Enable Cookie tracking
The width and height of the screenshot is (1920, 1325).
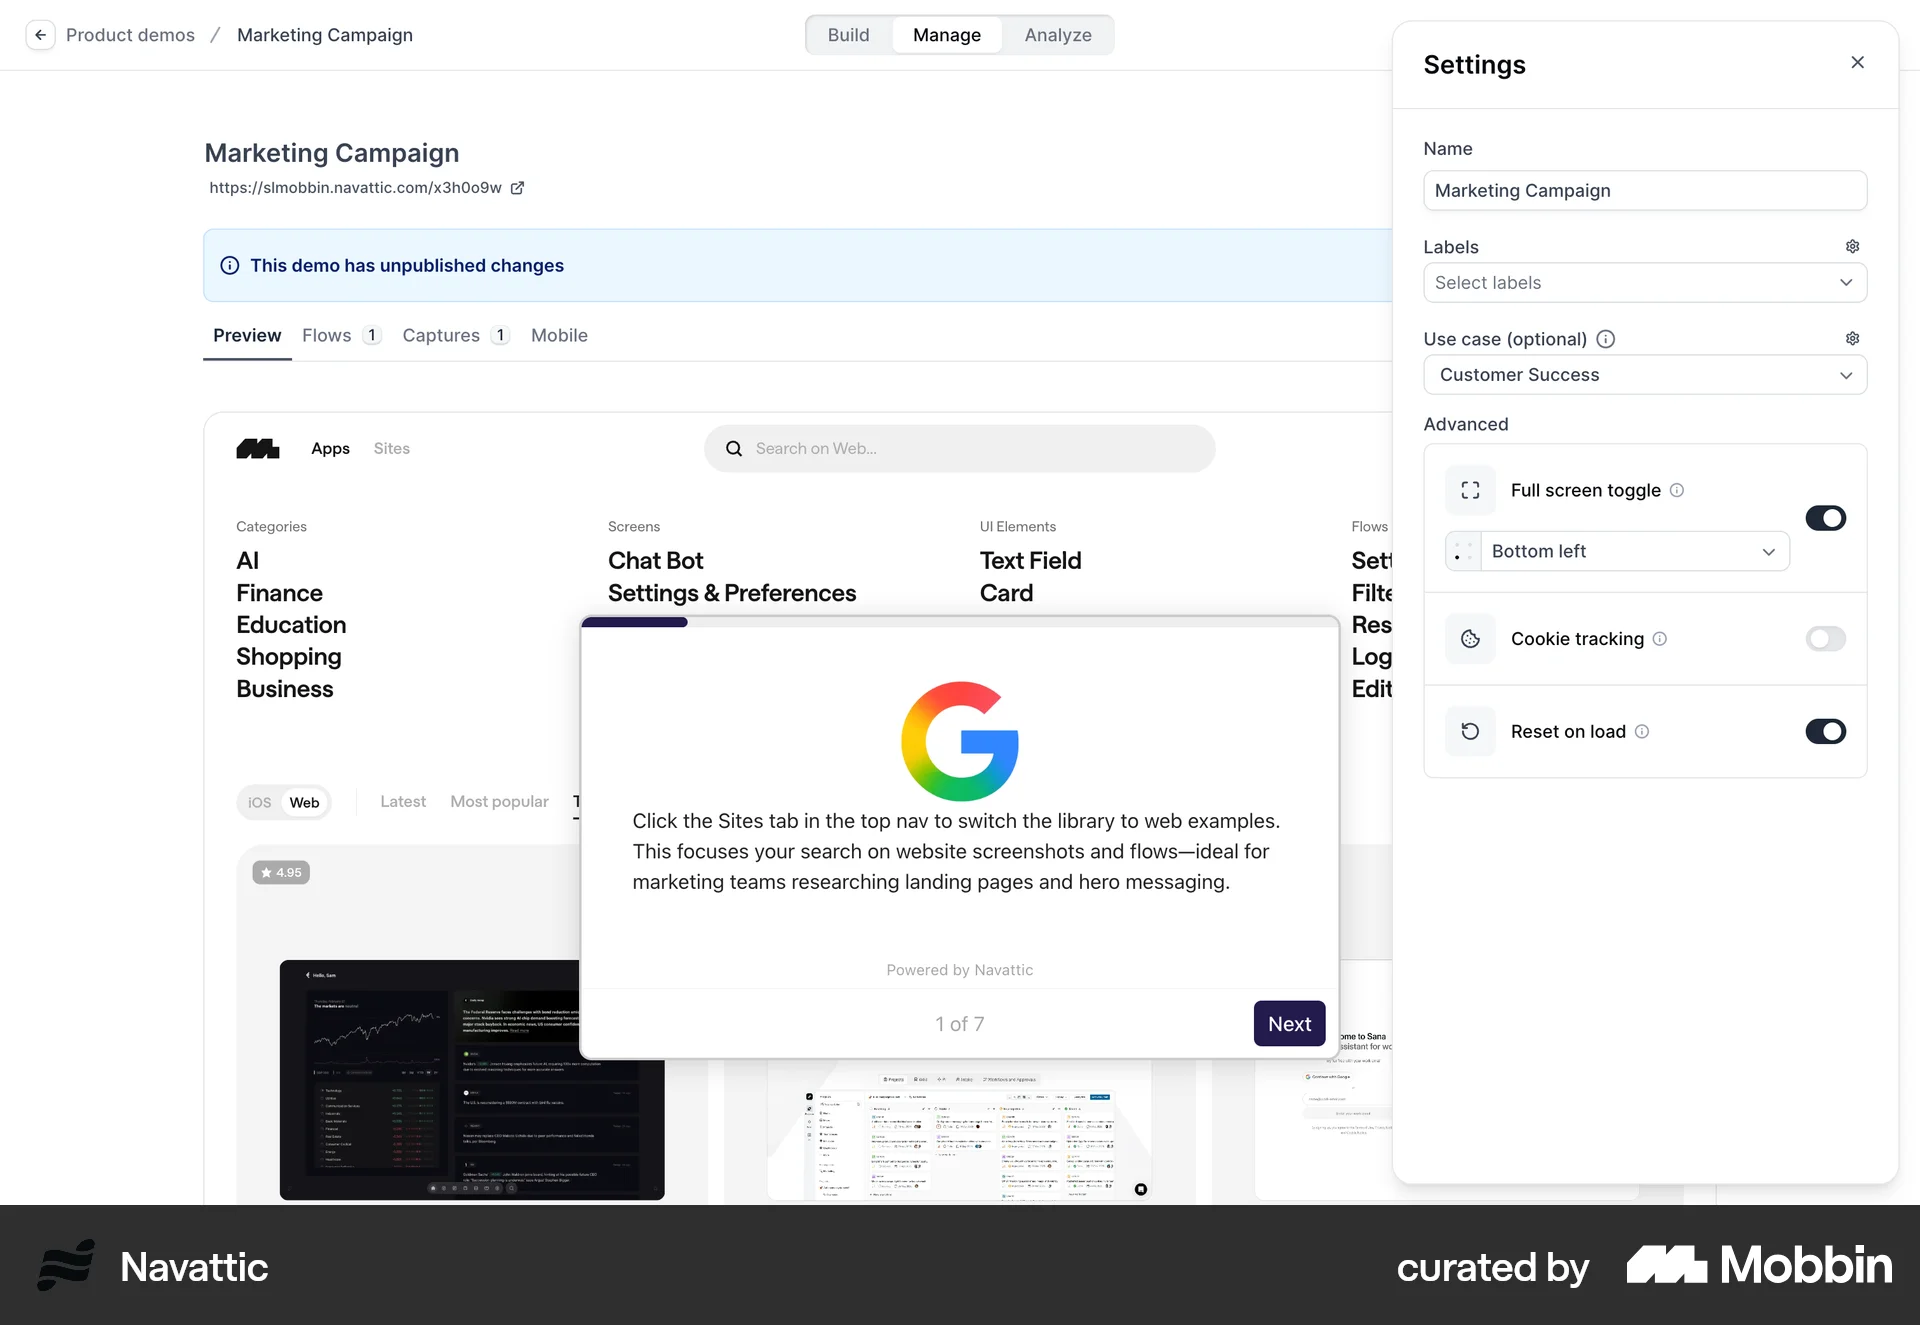coord(1826,639)
